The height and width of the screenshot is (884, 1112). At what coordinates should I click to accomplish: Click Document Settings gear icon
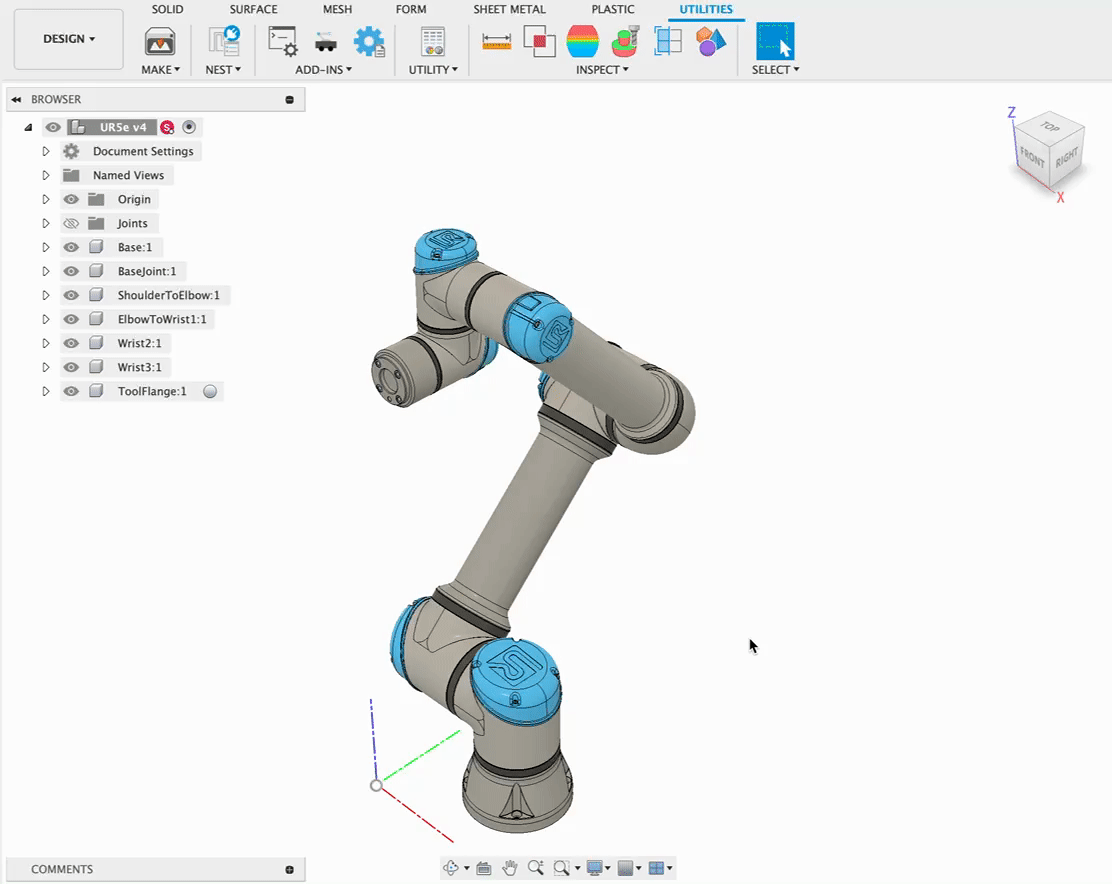(71, 151)
